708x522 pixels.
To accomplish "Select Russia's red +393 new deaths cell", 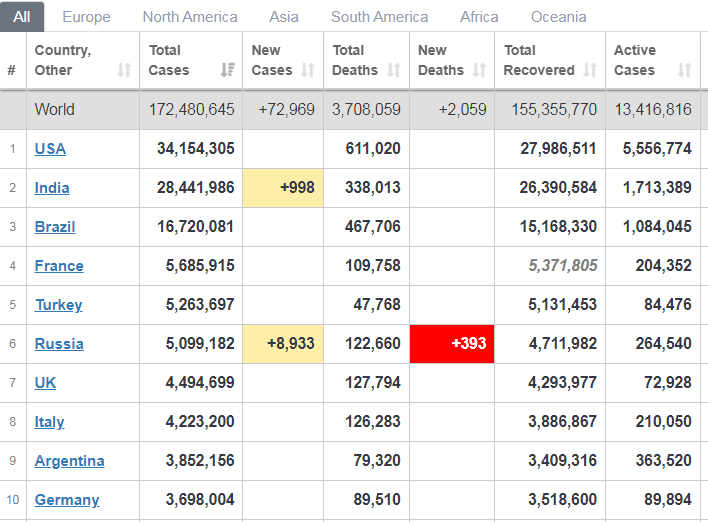I will [x=452, y=344].
